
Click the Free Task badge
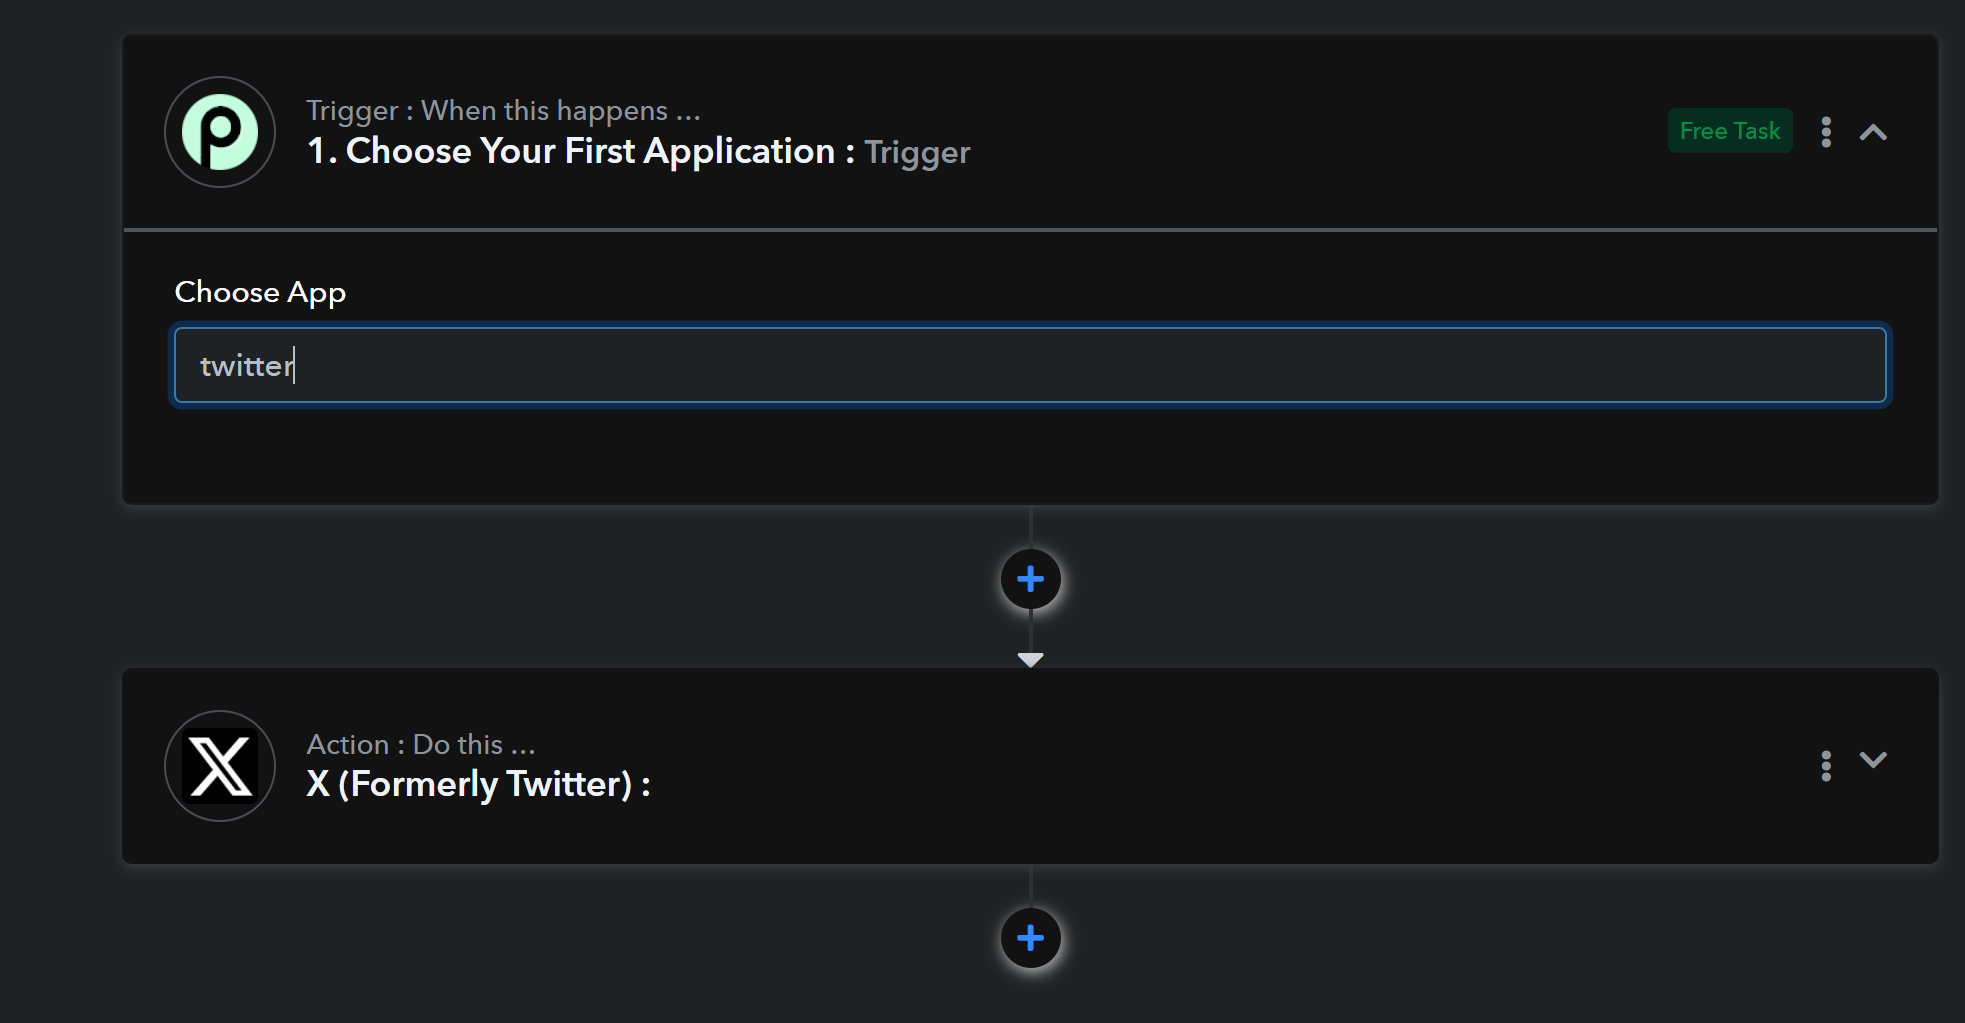[x=1730, y=131]
